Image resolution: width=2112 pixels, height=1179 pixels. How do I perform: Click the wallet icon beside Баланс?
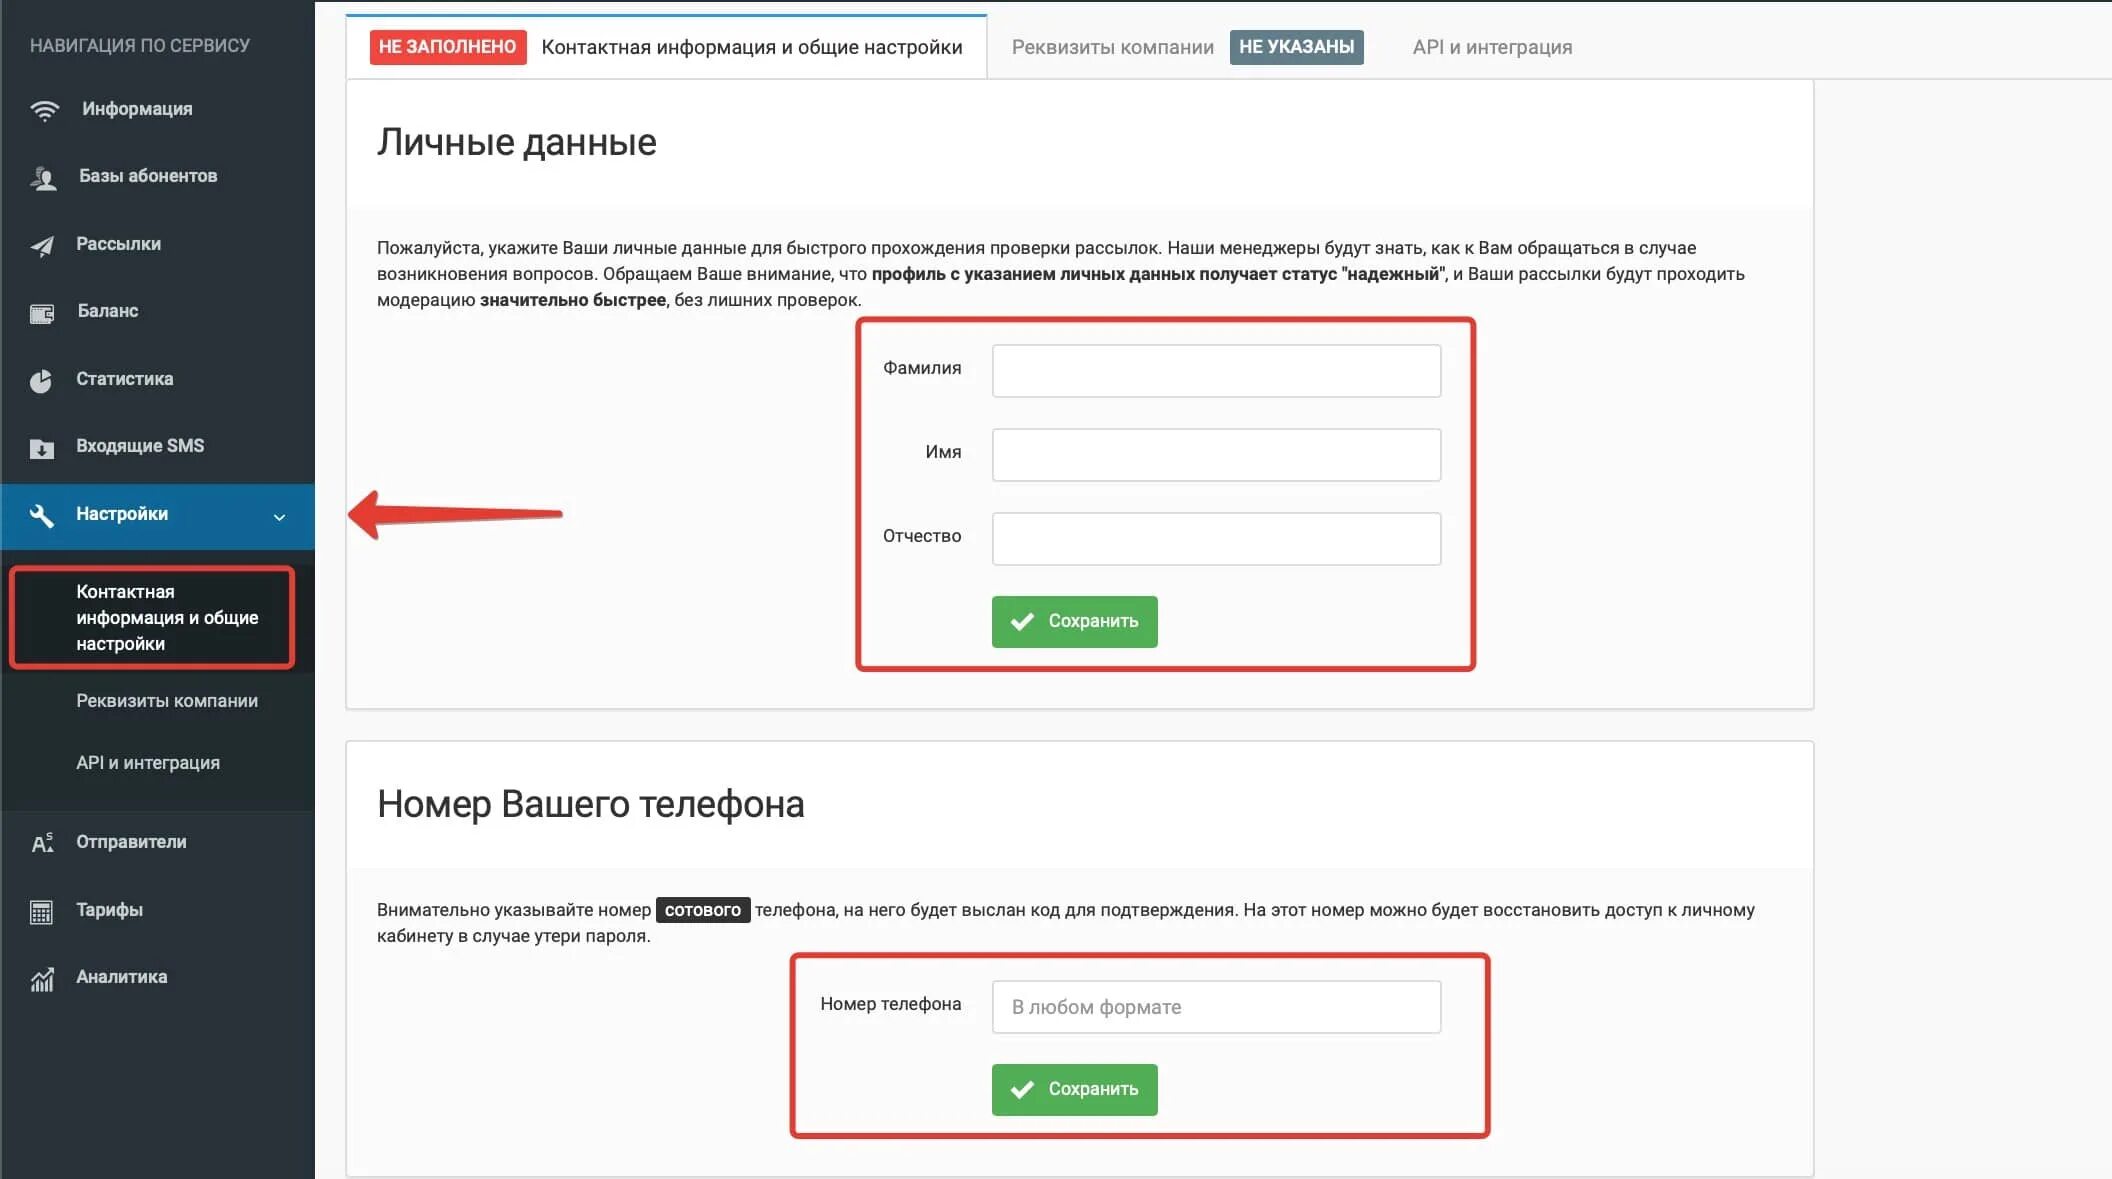point(42,314)
